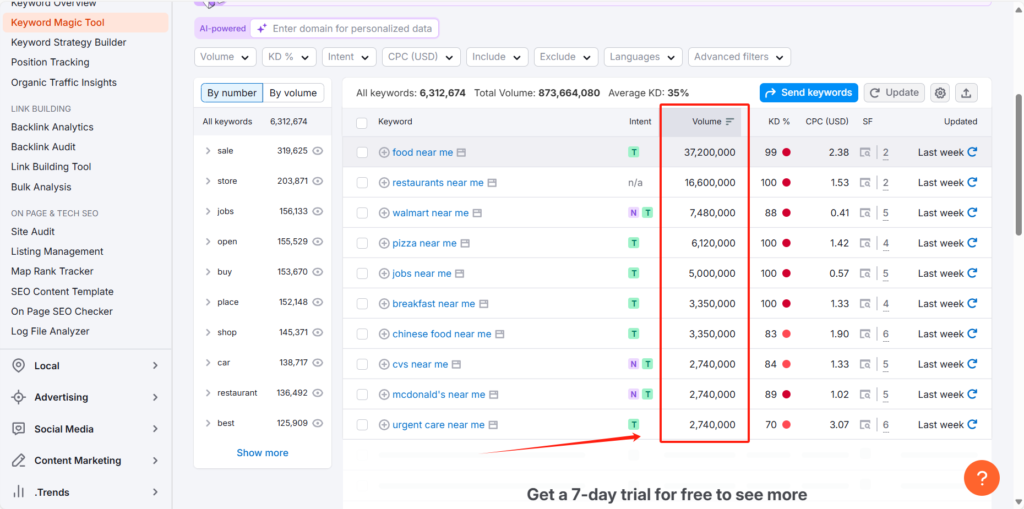Viewport: 1024px width, 509px height.
Task: Open the orange help question button
Action: (982, 478)
